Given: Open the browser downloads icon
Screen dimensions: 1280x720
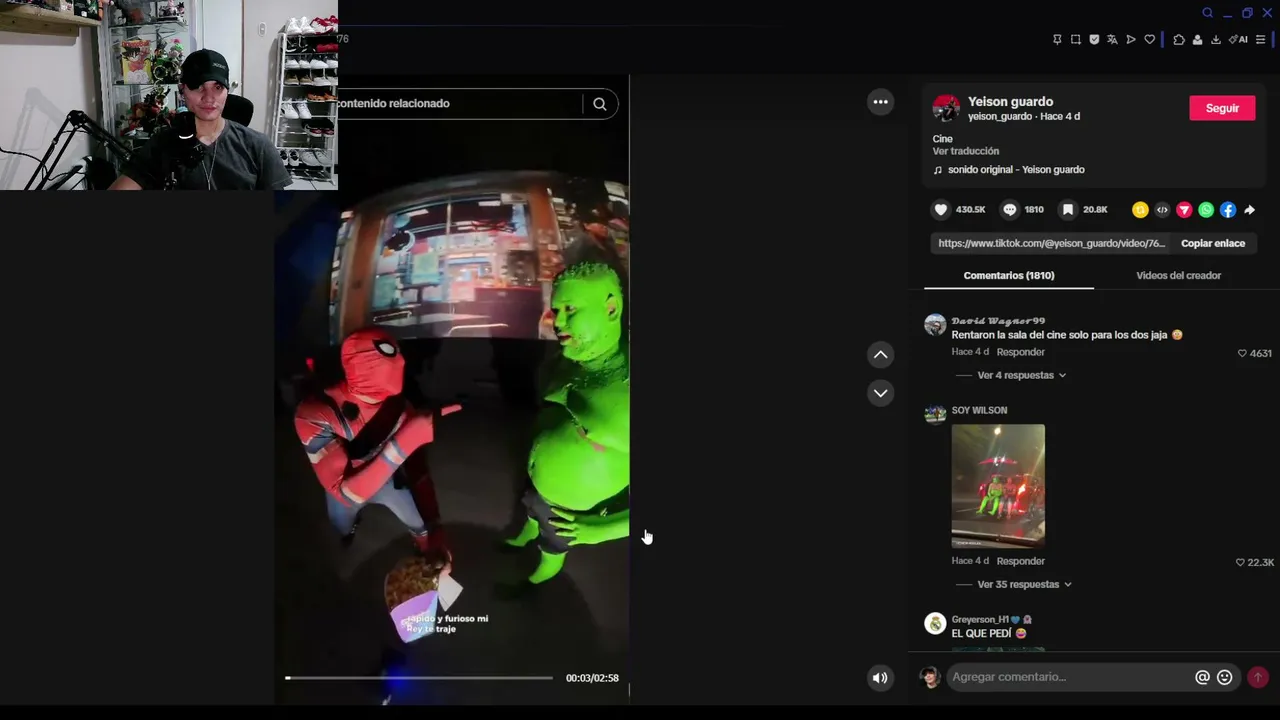Looking at the screenshot, I should tap(1216, 40).
